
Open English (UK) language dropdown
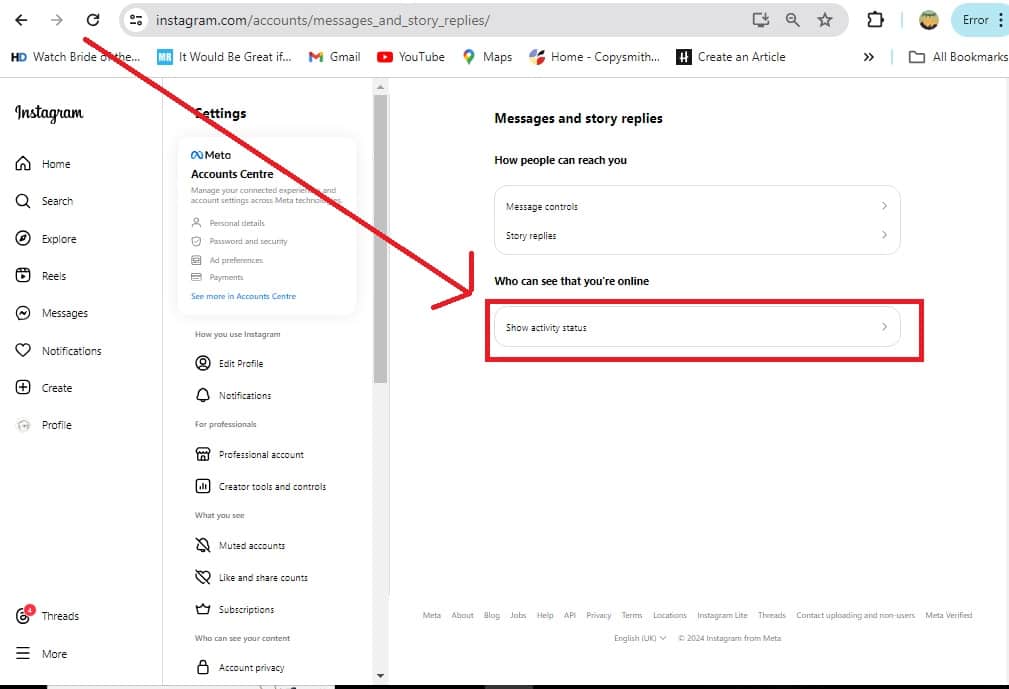click(x=640, y=638)
